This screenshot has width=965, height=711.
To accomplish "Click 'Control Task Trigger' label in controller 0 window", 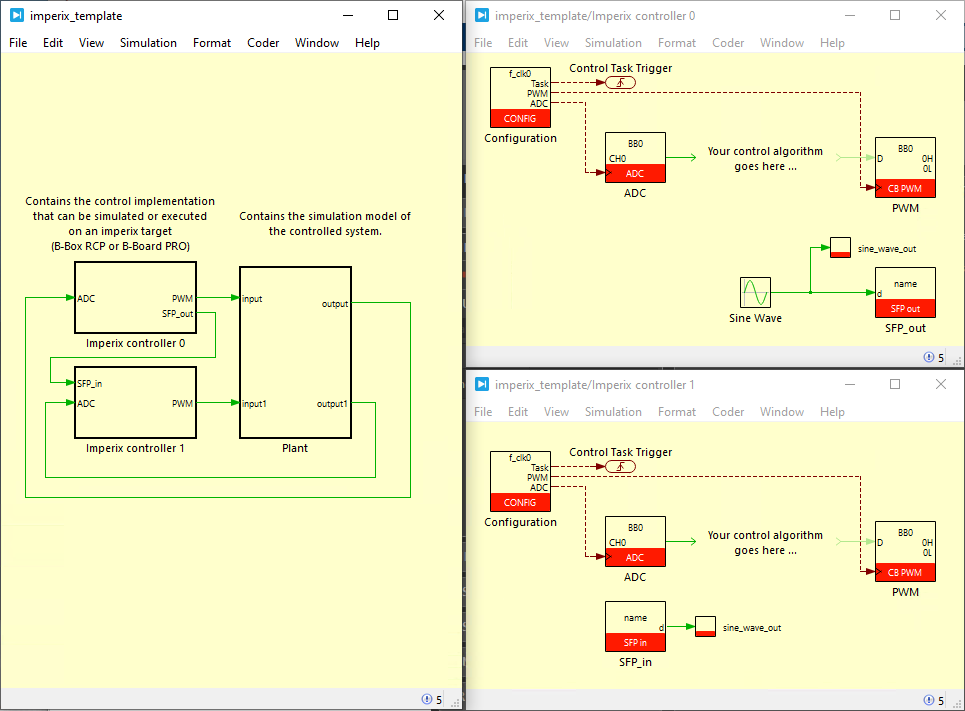I will [620, 68].
